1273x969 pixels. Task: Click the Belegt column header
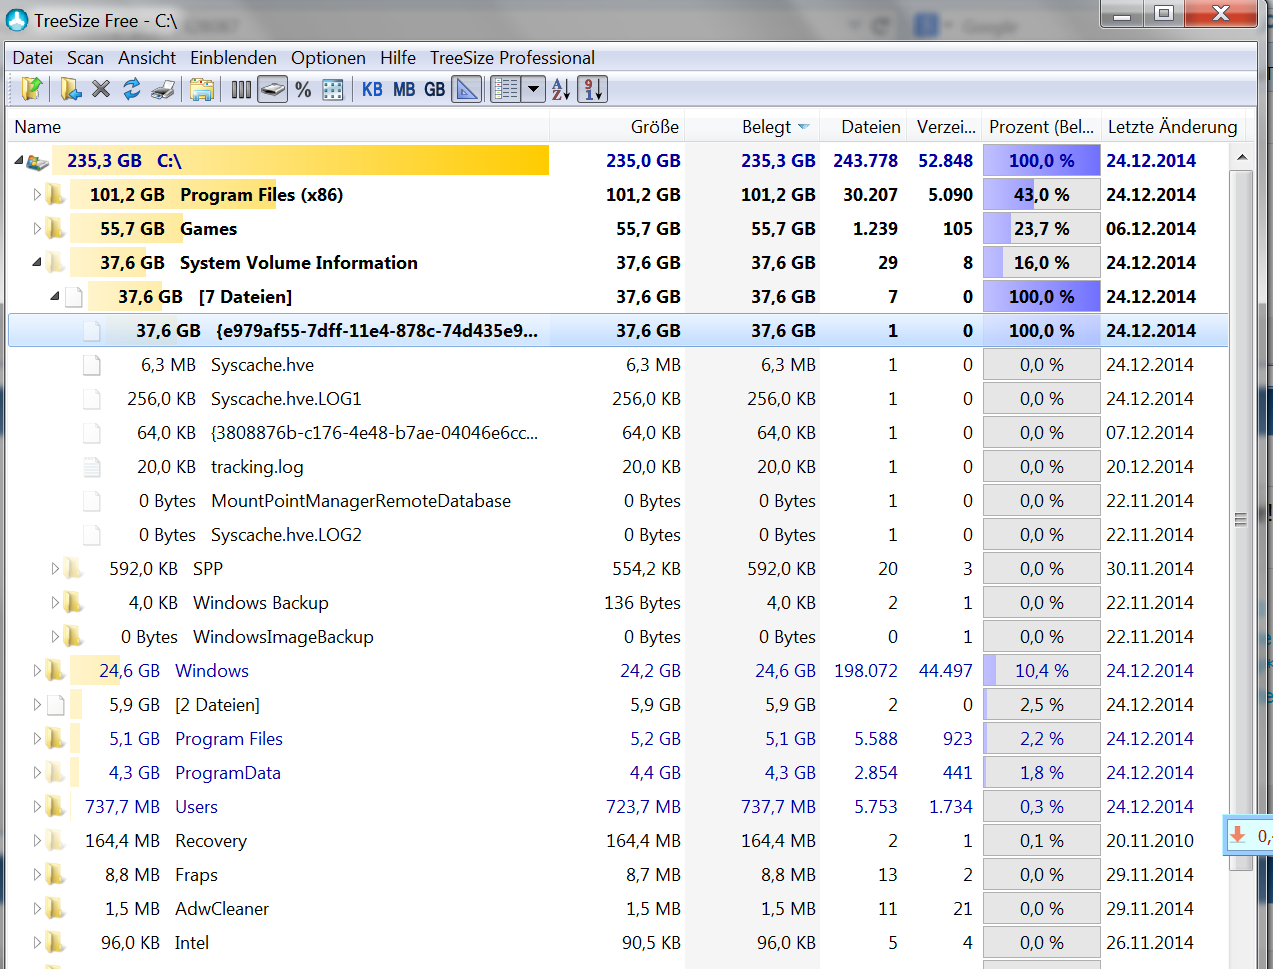click(766, 127)
